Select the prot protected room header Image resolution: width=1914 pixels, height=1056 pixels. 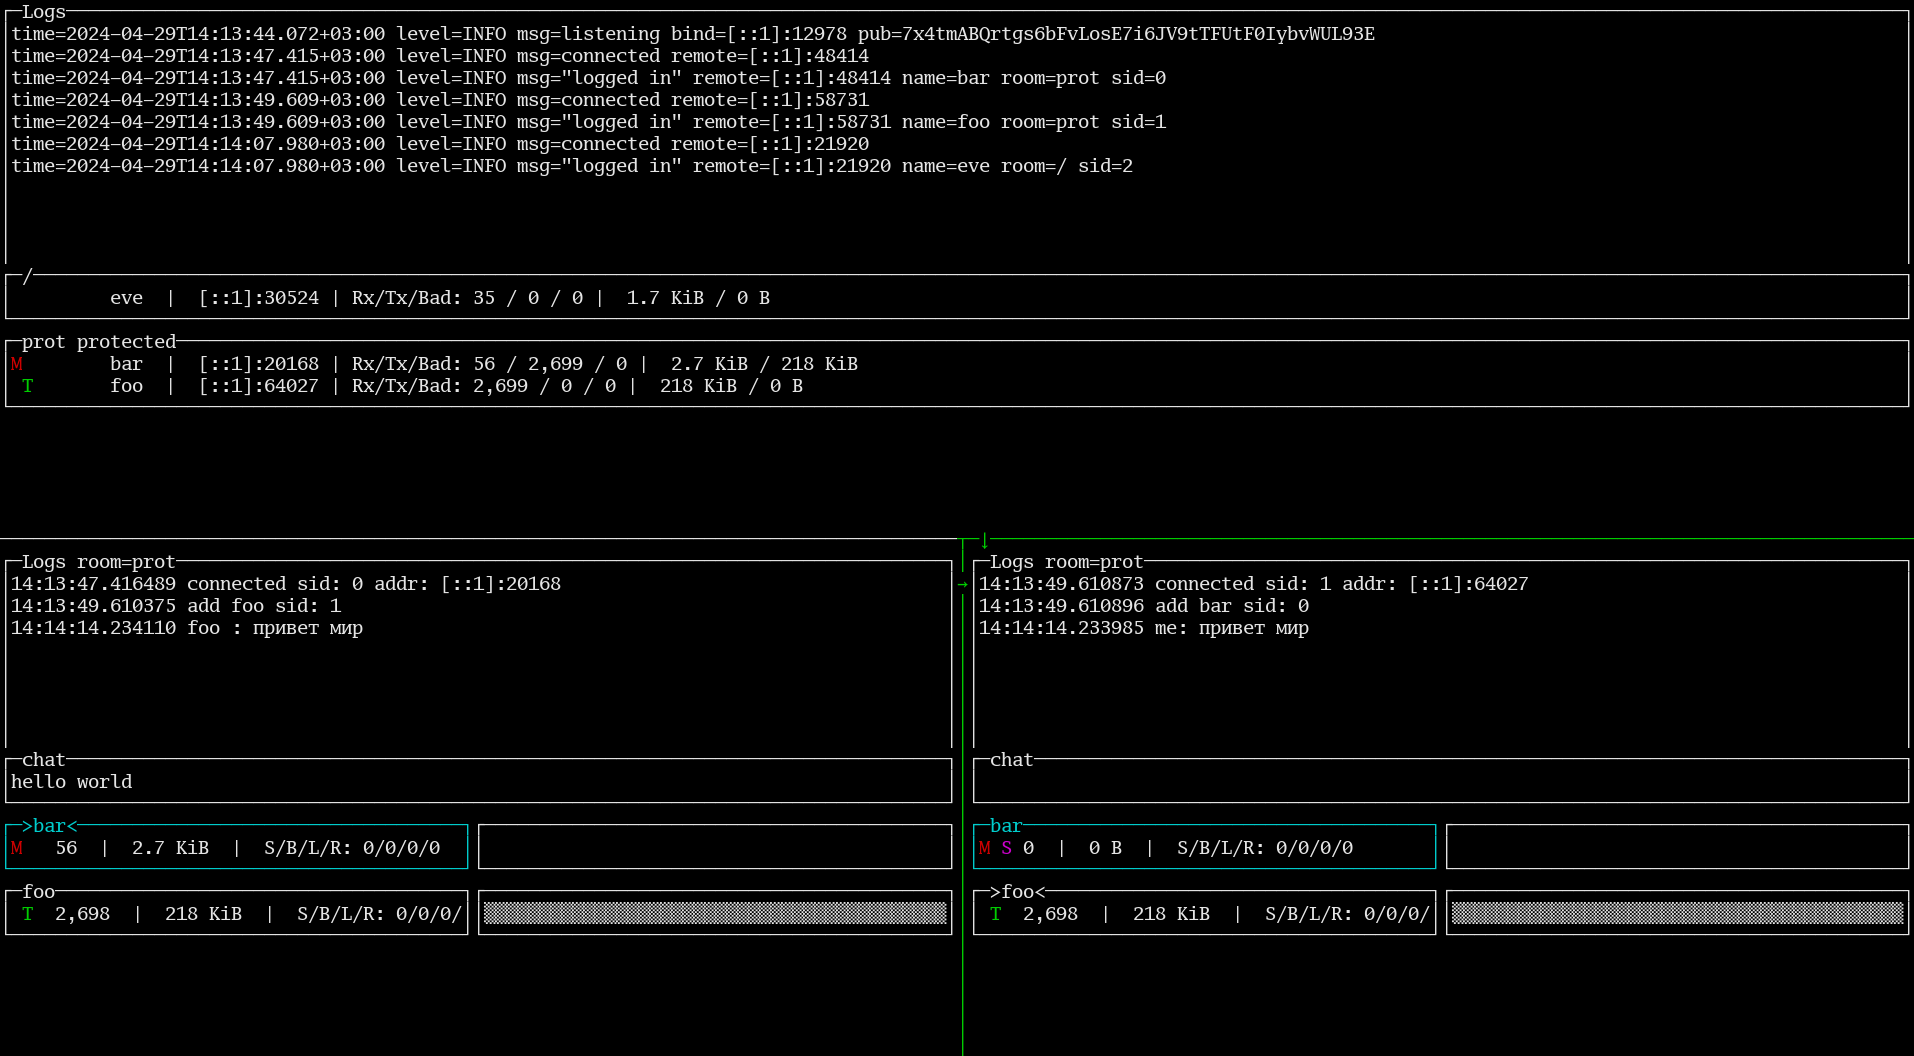(99, 342)
